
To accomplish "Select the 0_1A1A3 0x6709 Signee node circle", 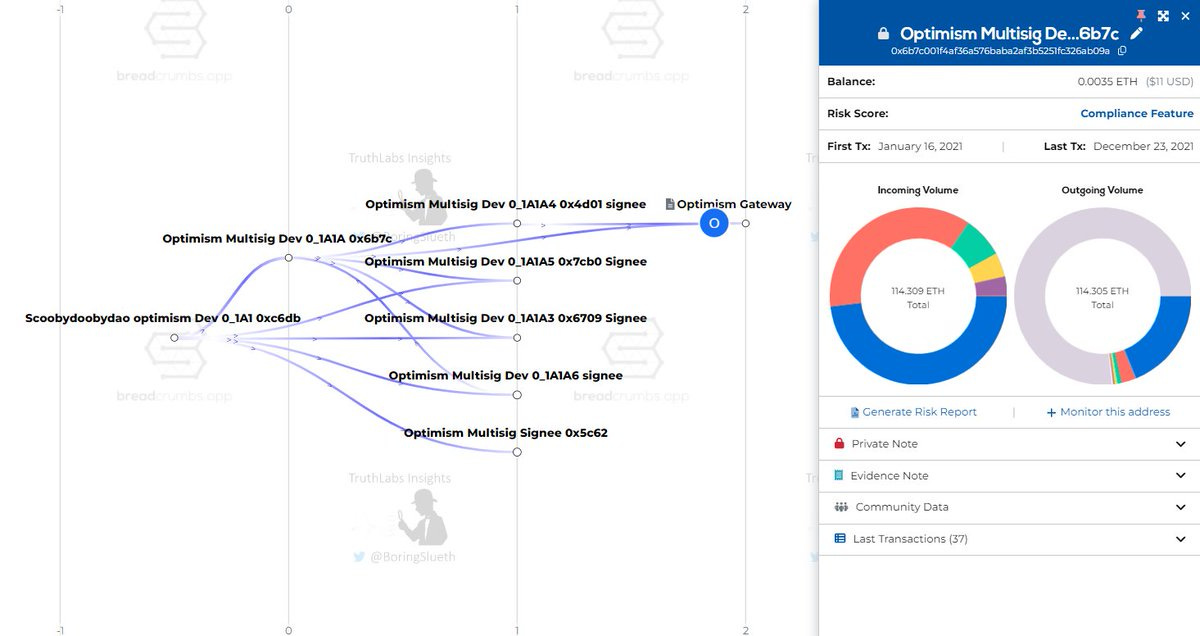I will tap(517, 338).
